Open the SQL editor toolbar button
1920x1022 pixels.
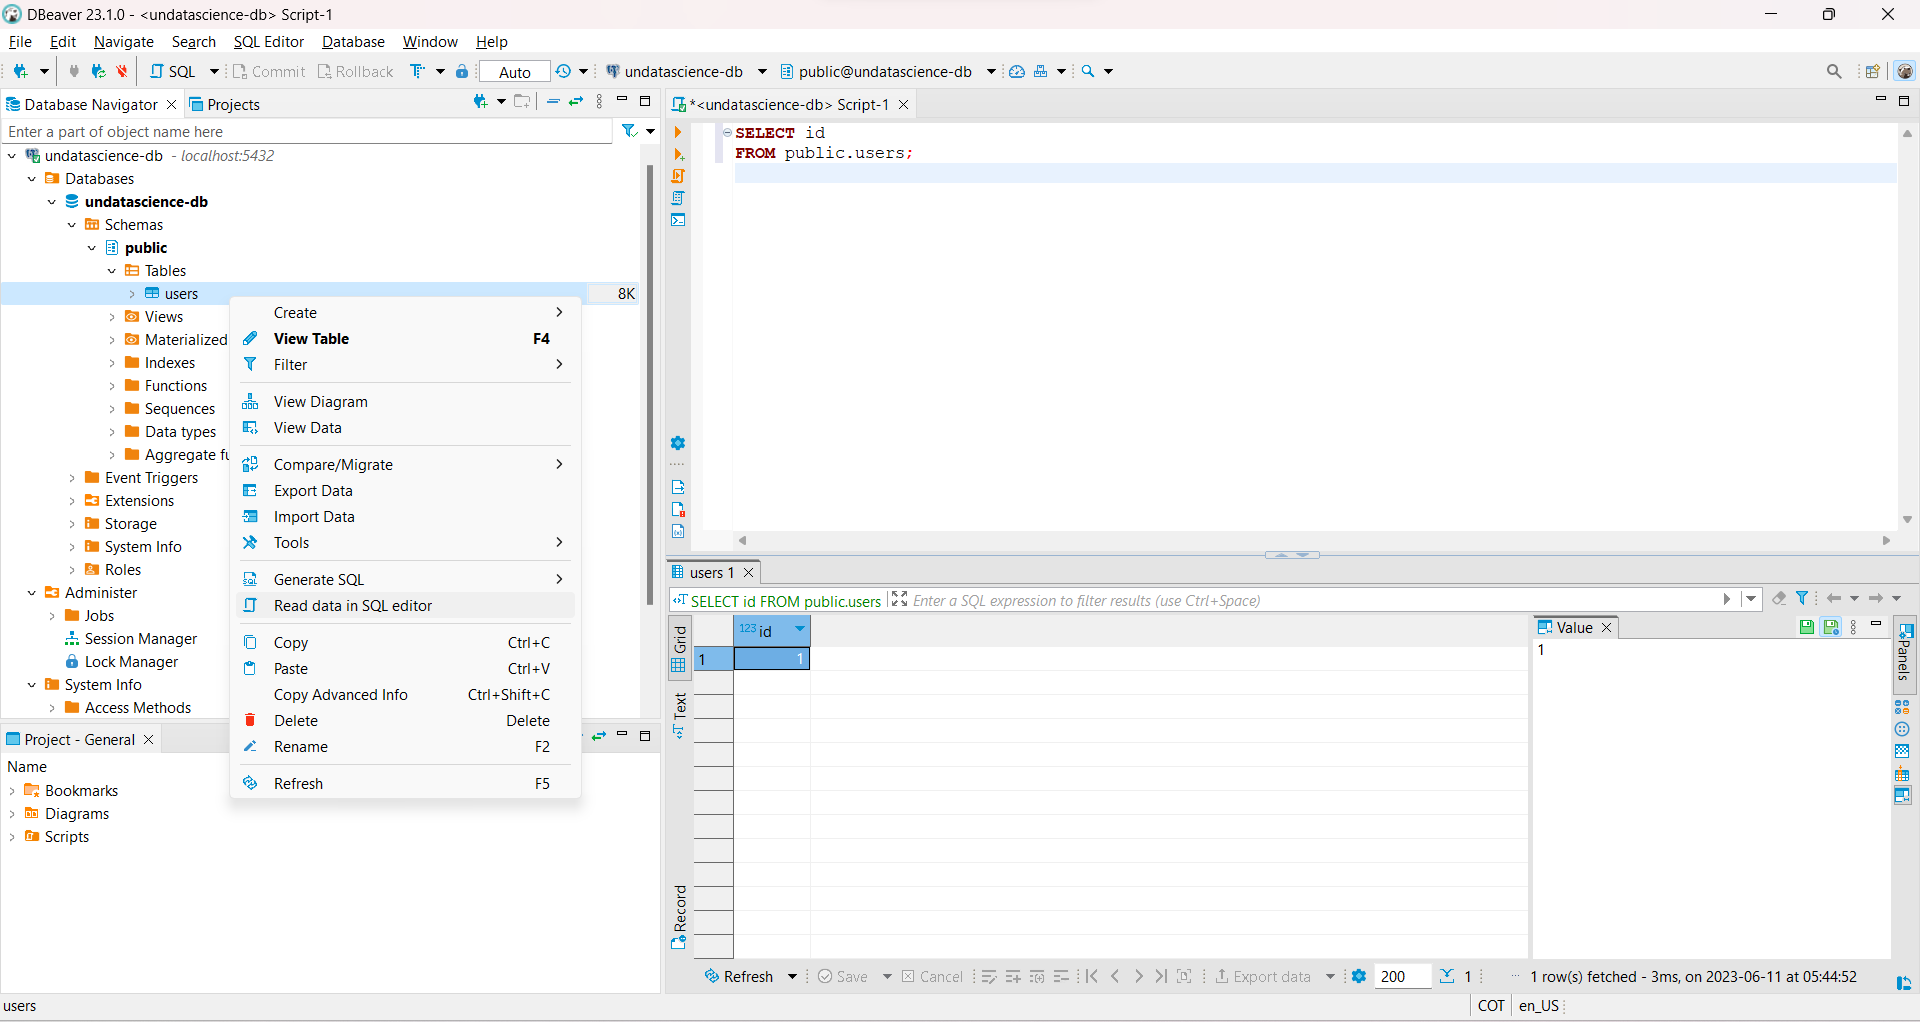pyautogui.click(x=173, y=72)
